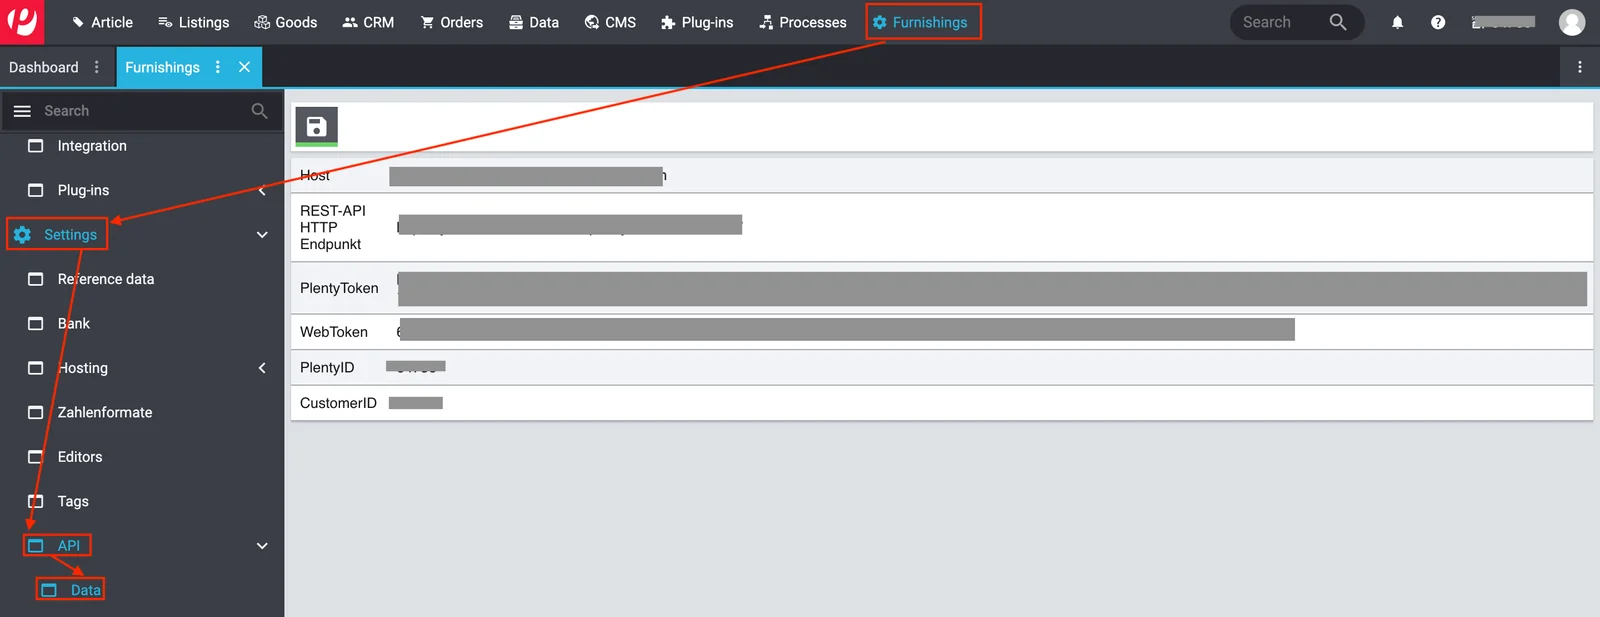The height and width of the screenshot is (617, 1600).
Task: Open the CMS menu
Action: click(610, 22)
